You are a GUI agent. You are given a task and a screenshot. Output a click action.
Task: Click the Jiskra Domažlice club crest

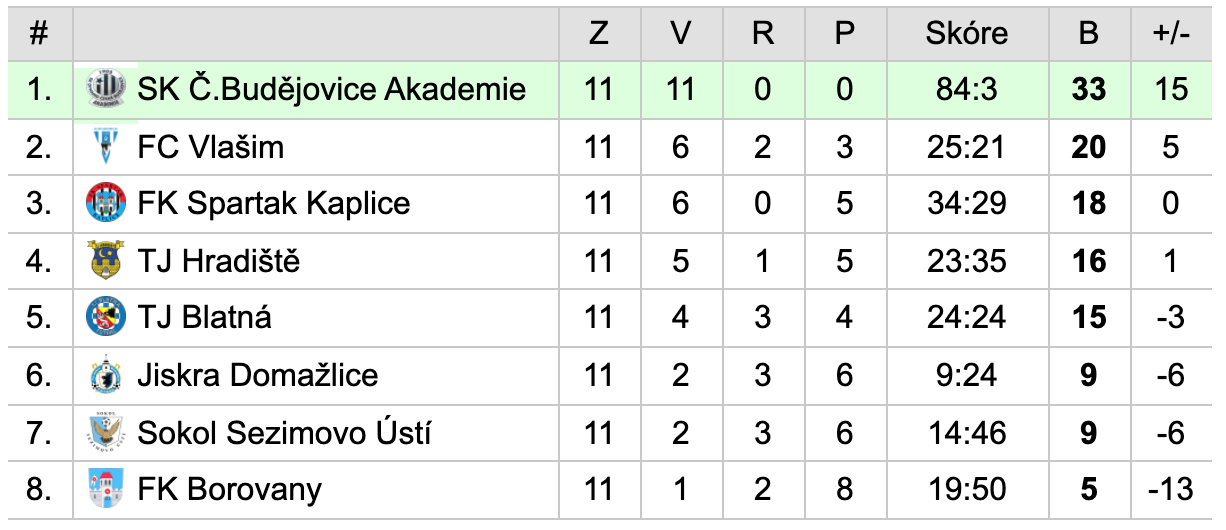click(105, 376)
